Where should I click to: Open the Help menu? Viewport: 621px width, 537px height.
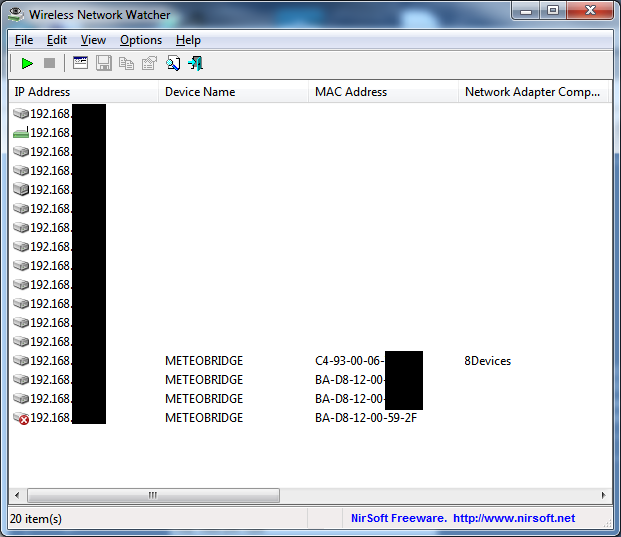tap(188, 40)
